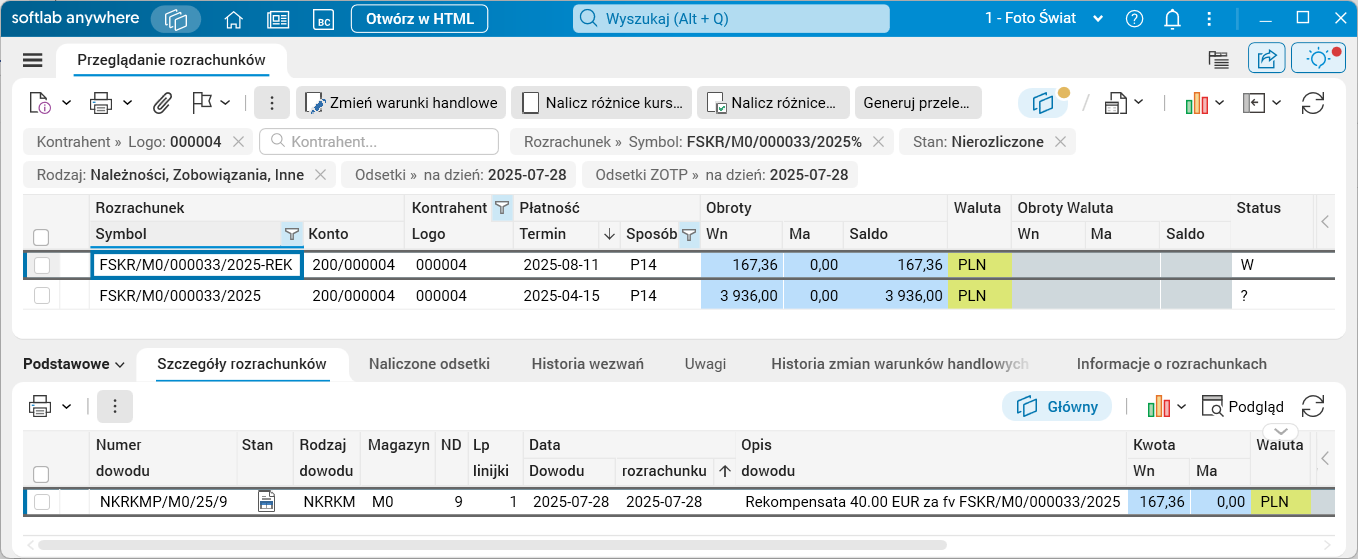Click the bar chart icon in details panel
Screen dimensions: 1358x559
pyautogui.click(x=1159, y=406)
